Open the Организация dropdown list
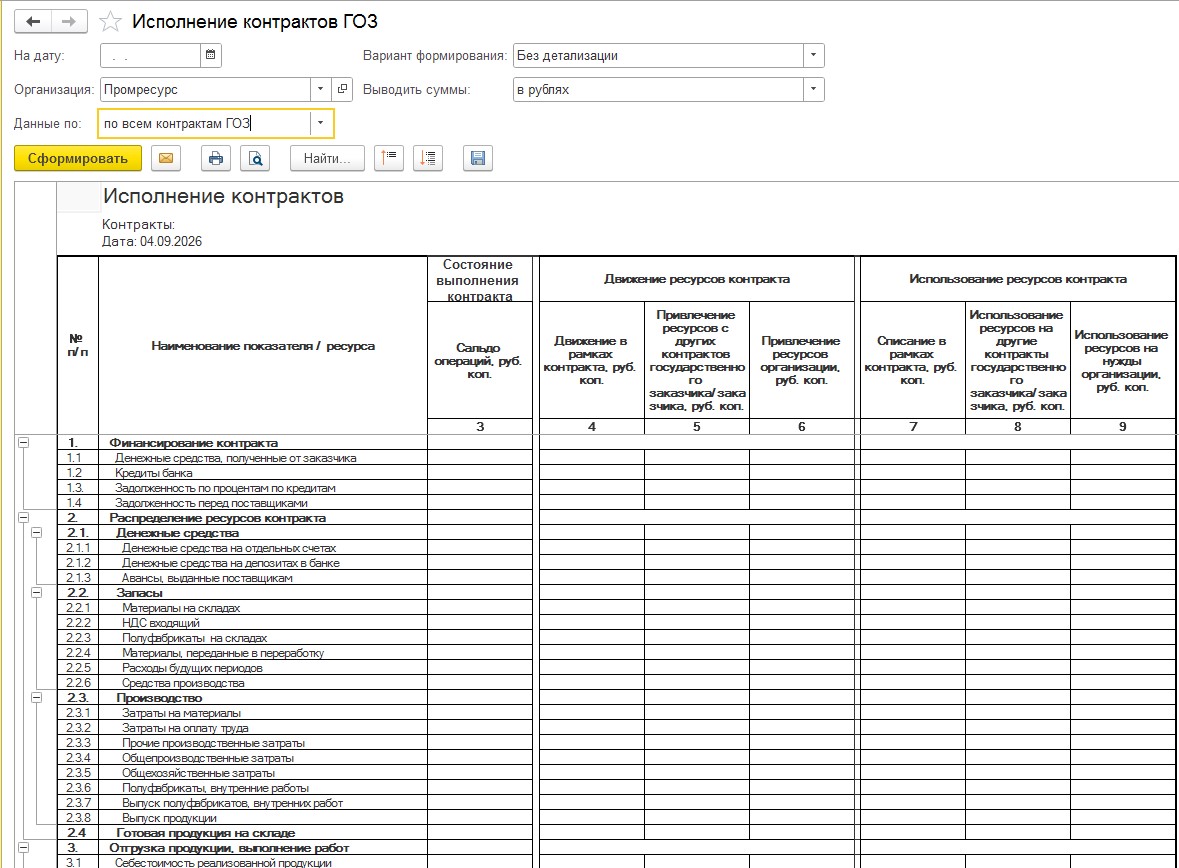 coord(321,89)
